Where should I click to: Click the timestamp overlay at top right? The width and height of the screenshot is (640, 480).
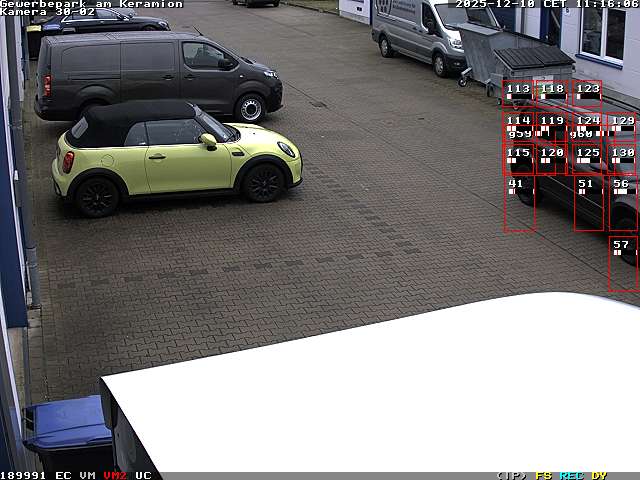[546, 4]
